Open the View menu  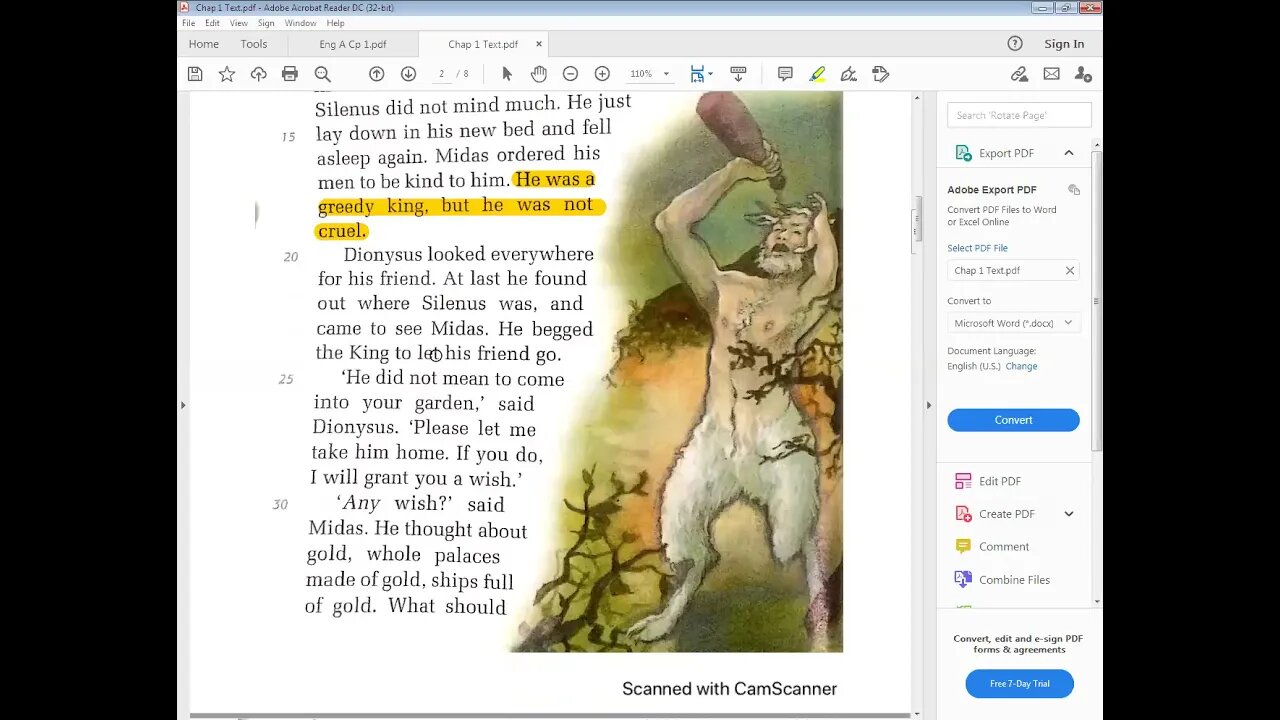coord(239,23)
